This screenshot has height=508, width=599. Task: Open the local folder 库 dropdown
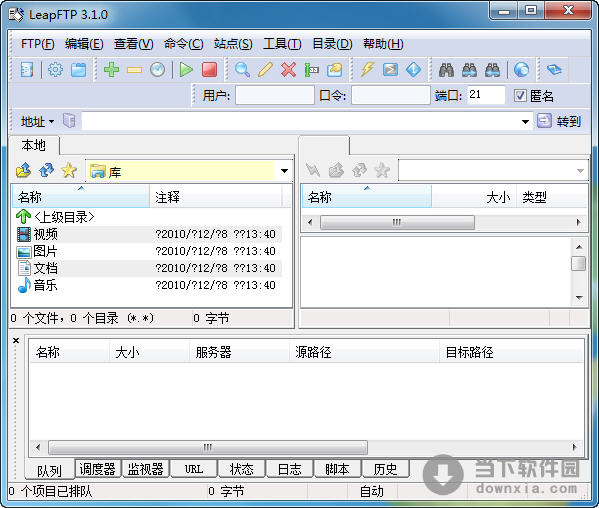pyautogui.click(x=284, y=171)
